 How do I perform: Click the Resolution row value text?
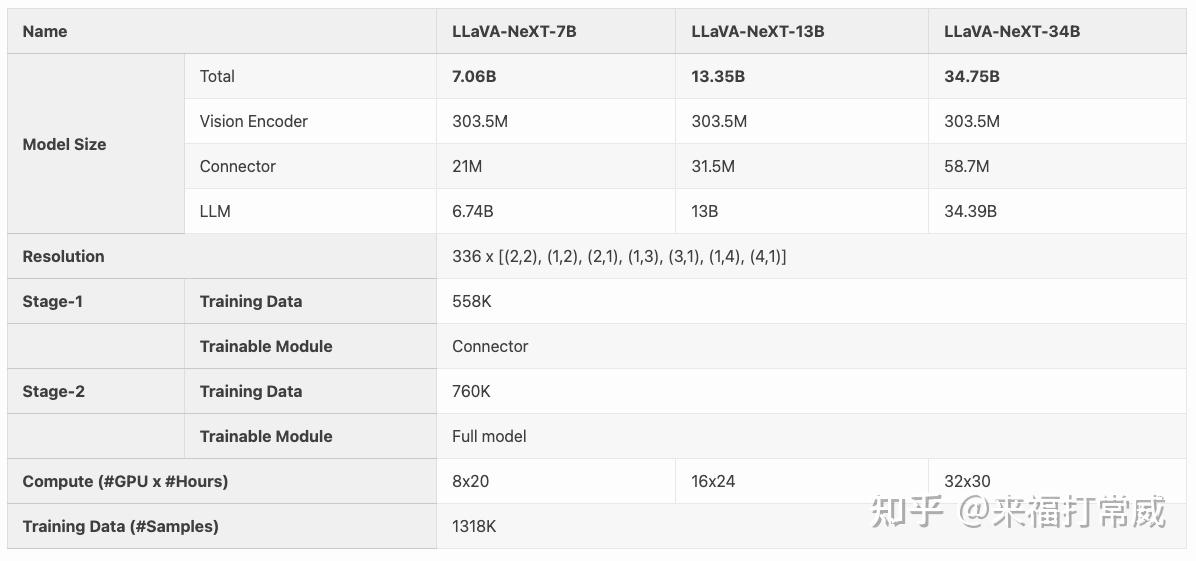(x=619, y=256)
